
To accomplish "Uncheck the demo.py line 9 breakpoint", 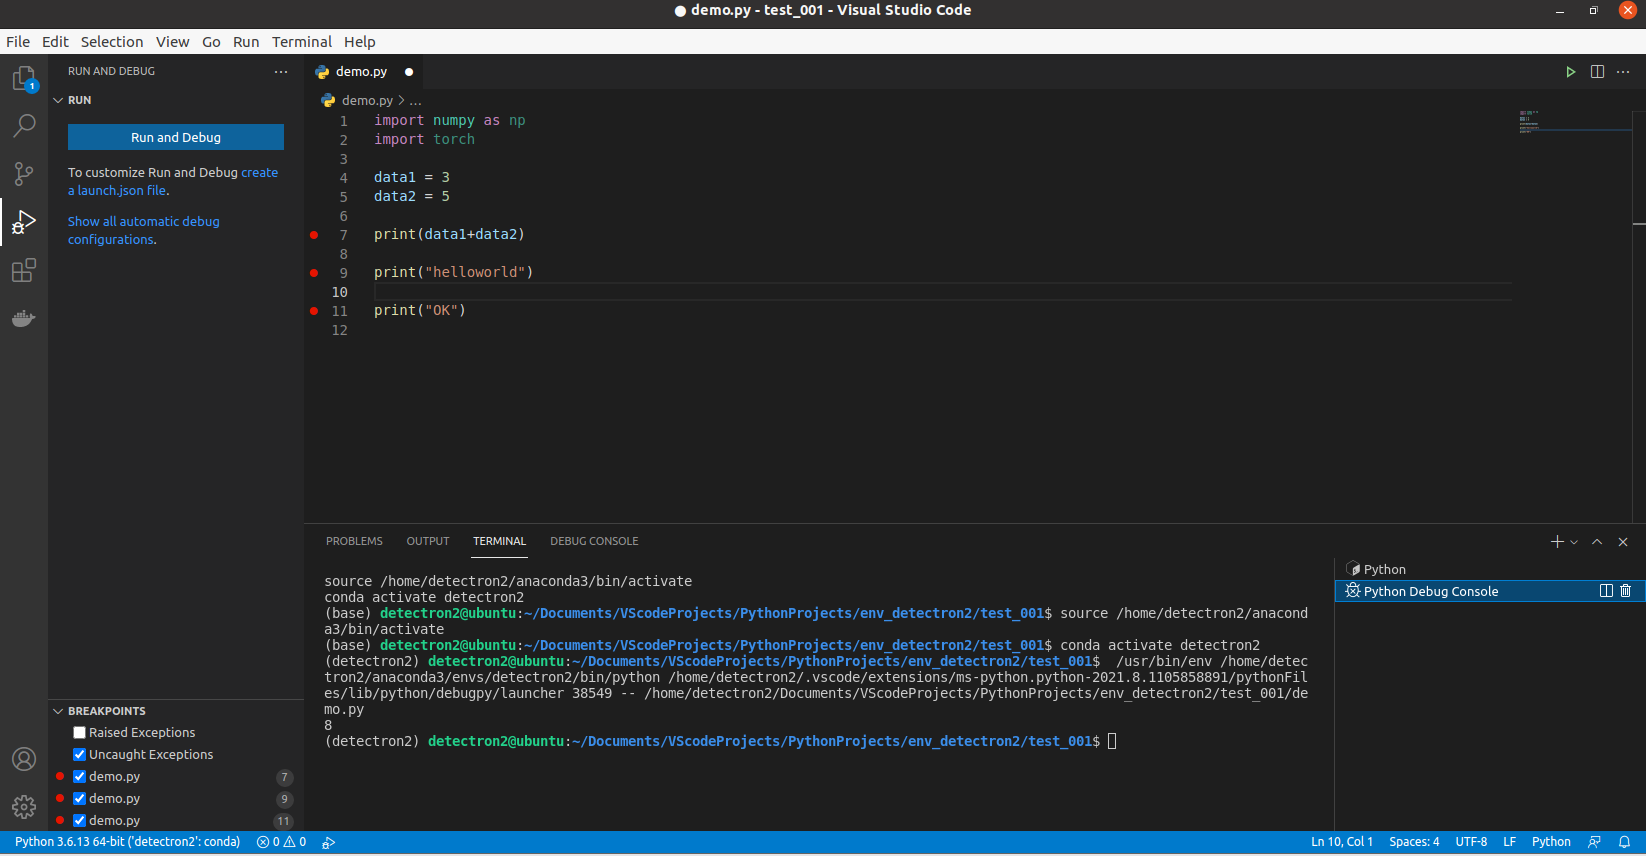I will (79, 799).
